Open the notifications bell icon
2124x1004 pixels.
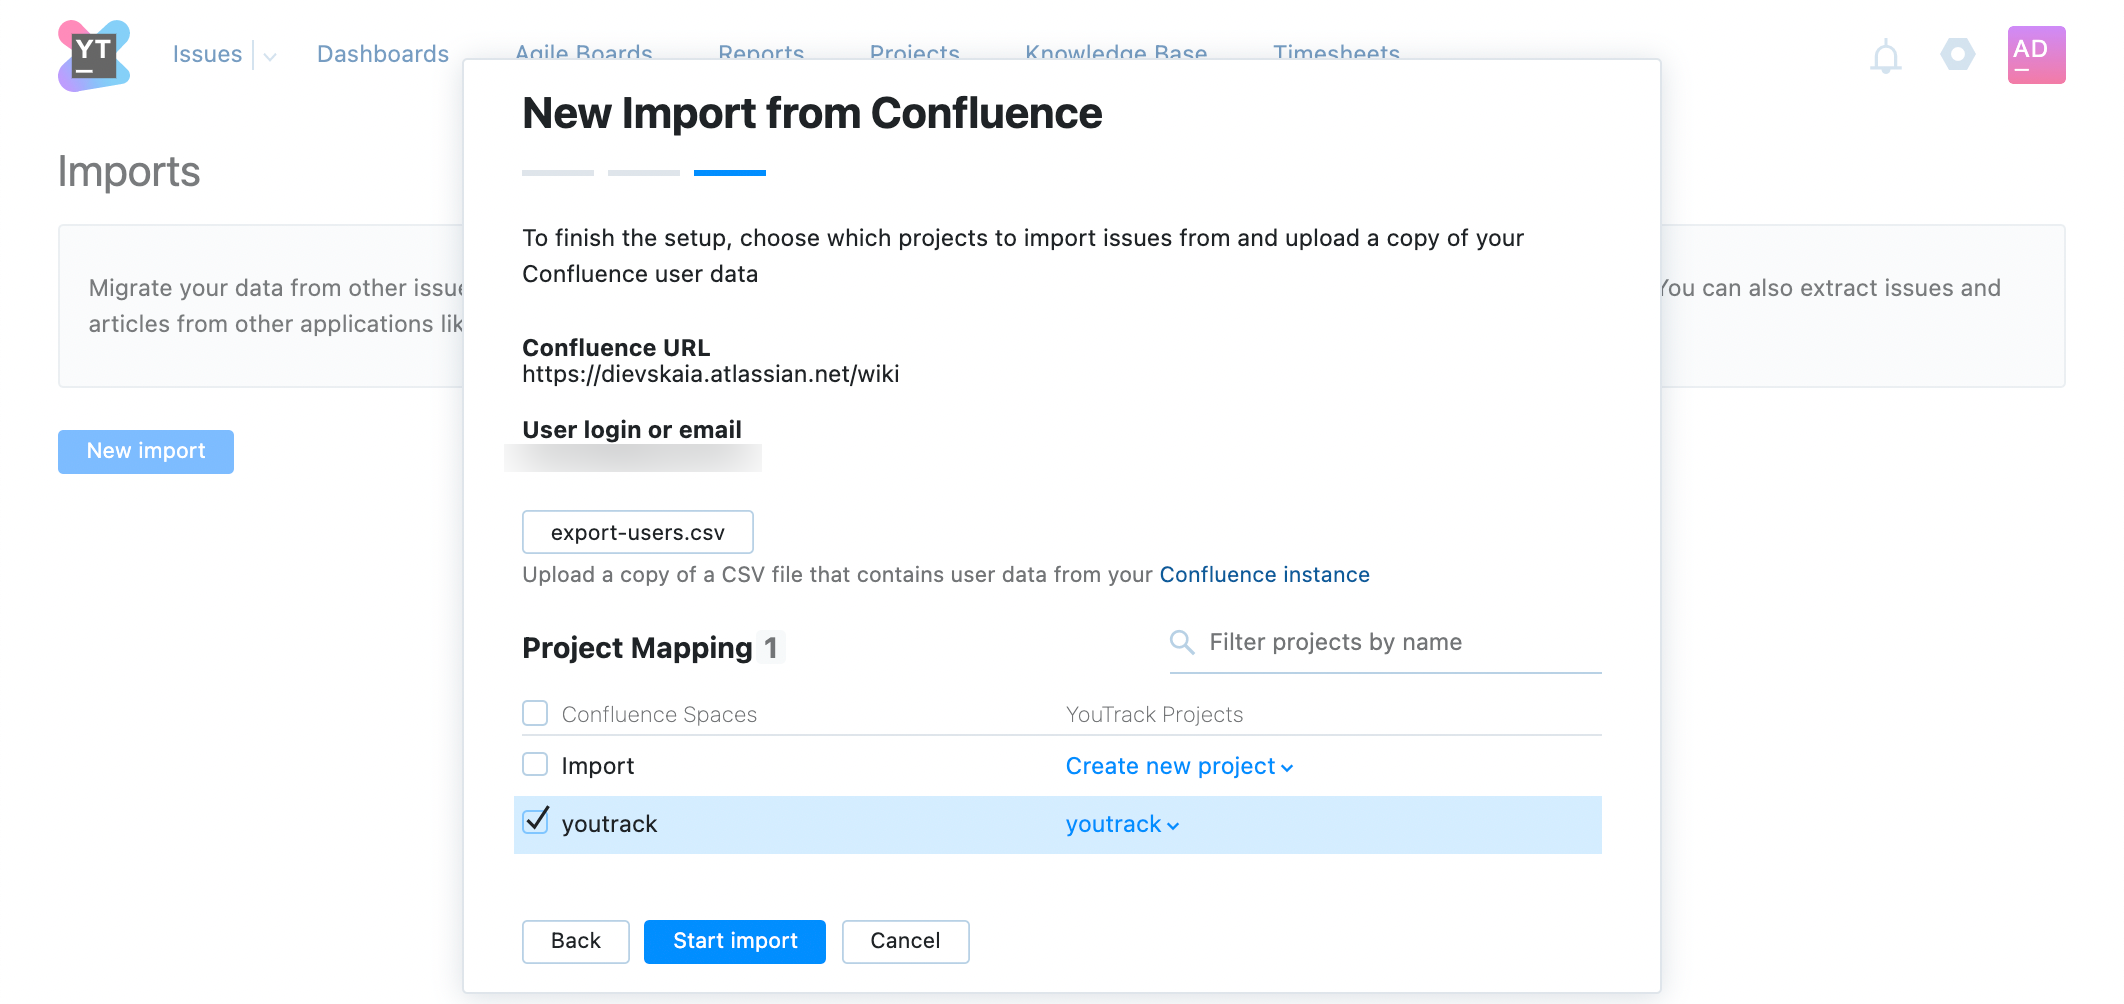(1885, 56)
